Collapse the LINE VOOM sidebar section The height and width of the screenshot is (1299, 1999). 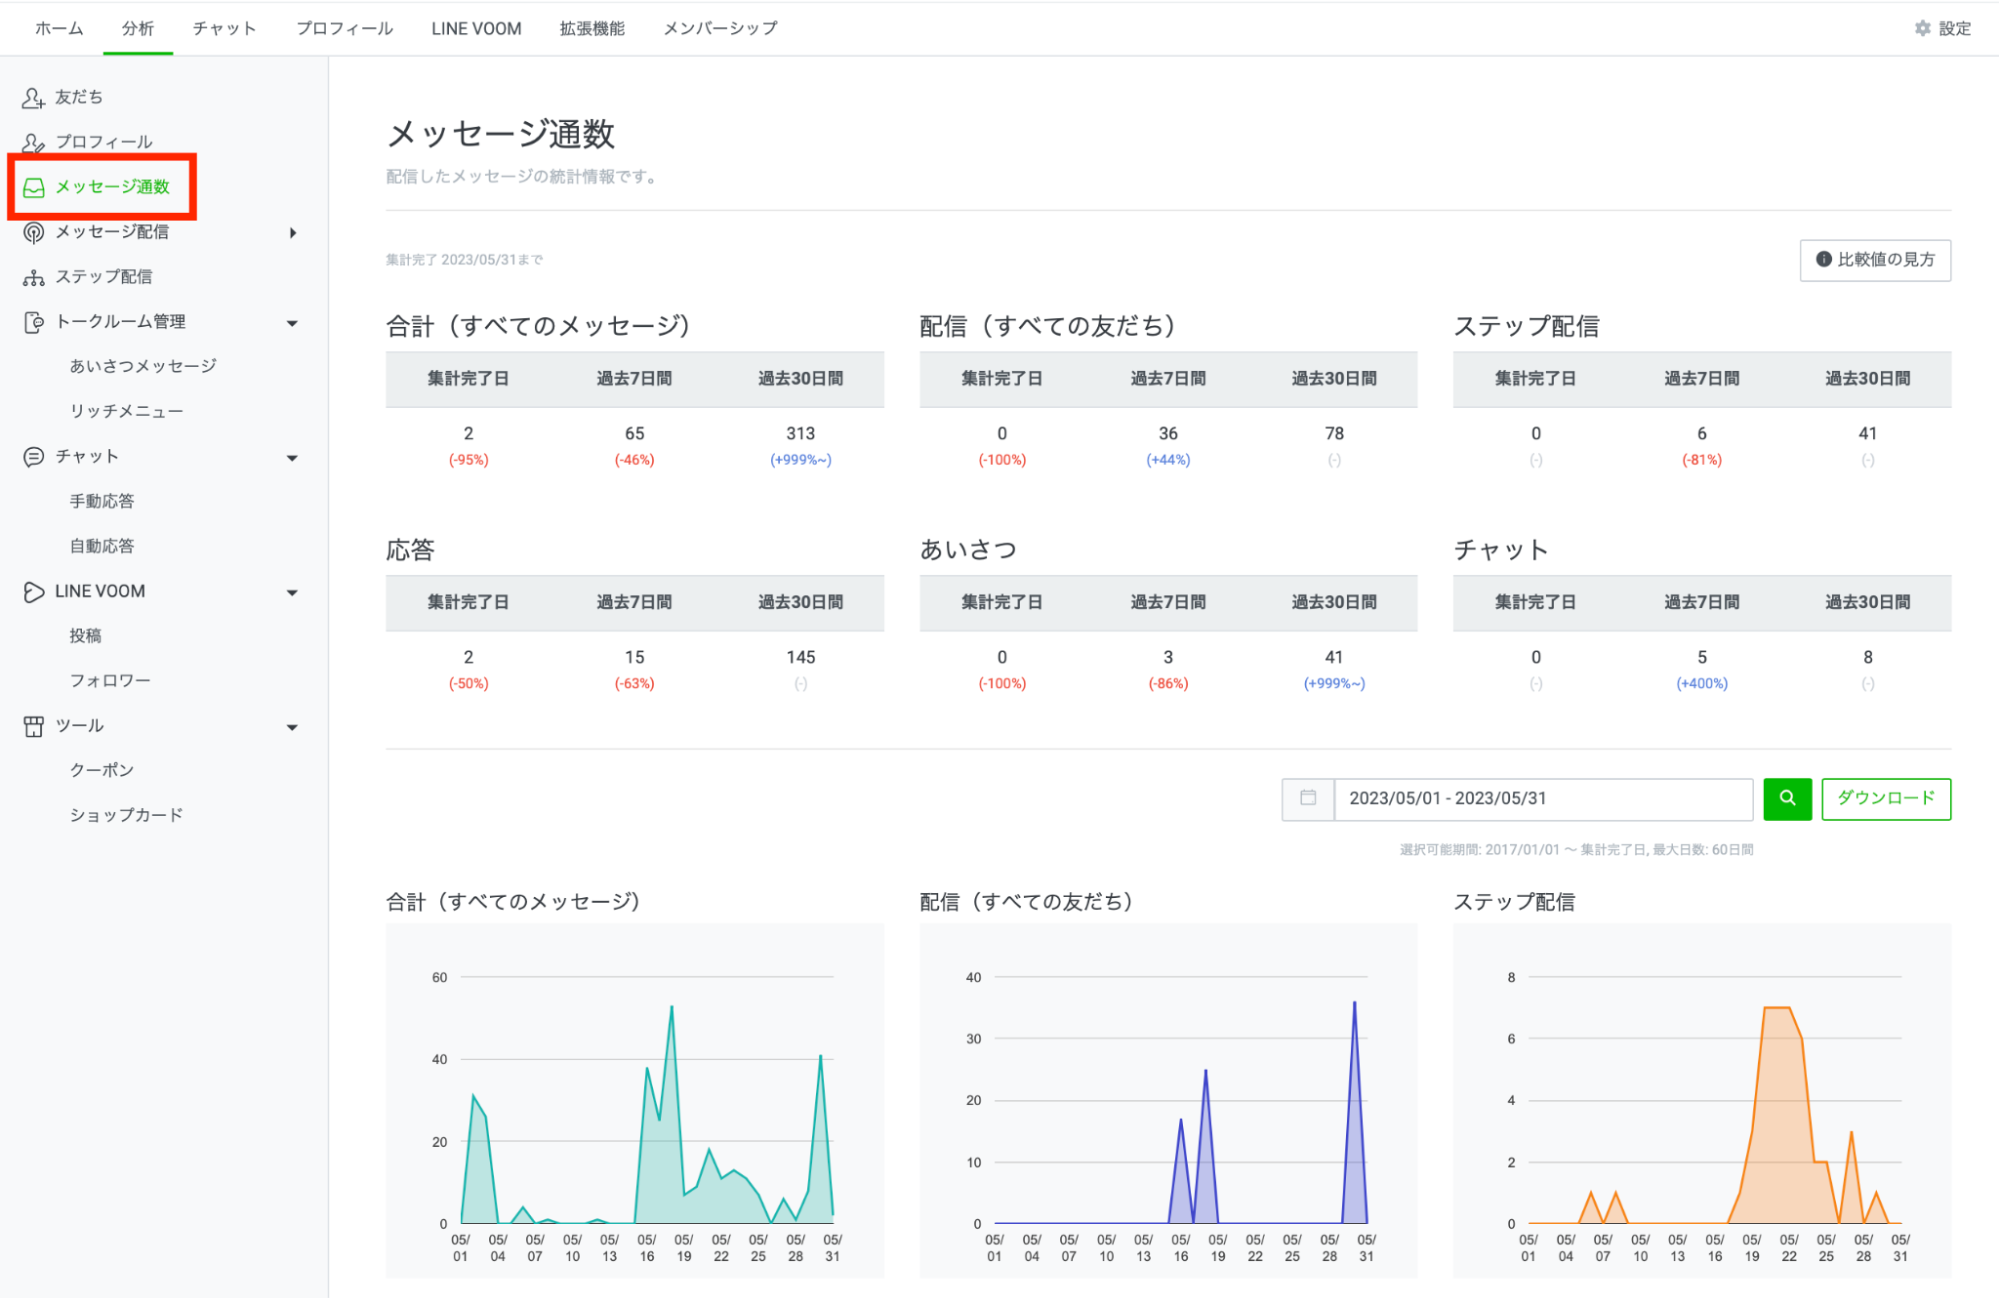point(292,591)
